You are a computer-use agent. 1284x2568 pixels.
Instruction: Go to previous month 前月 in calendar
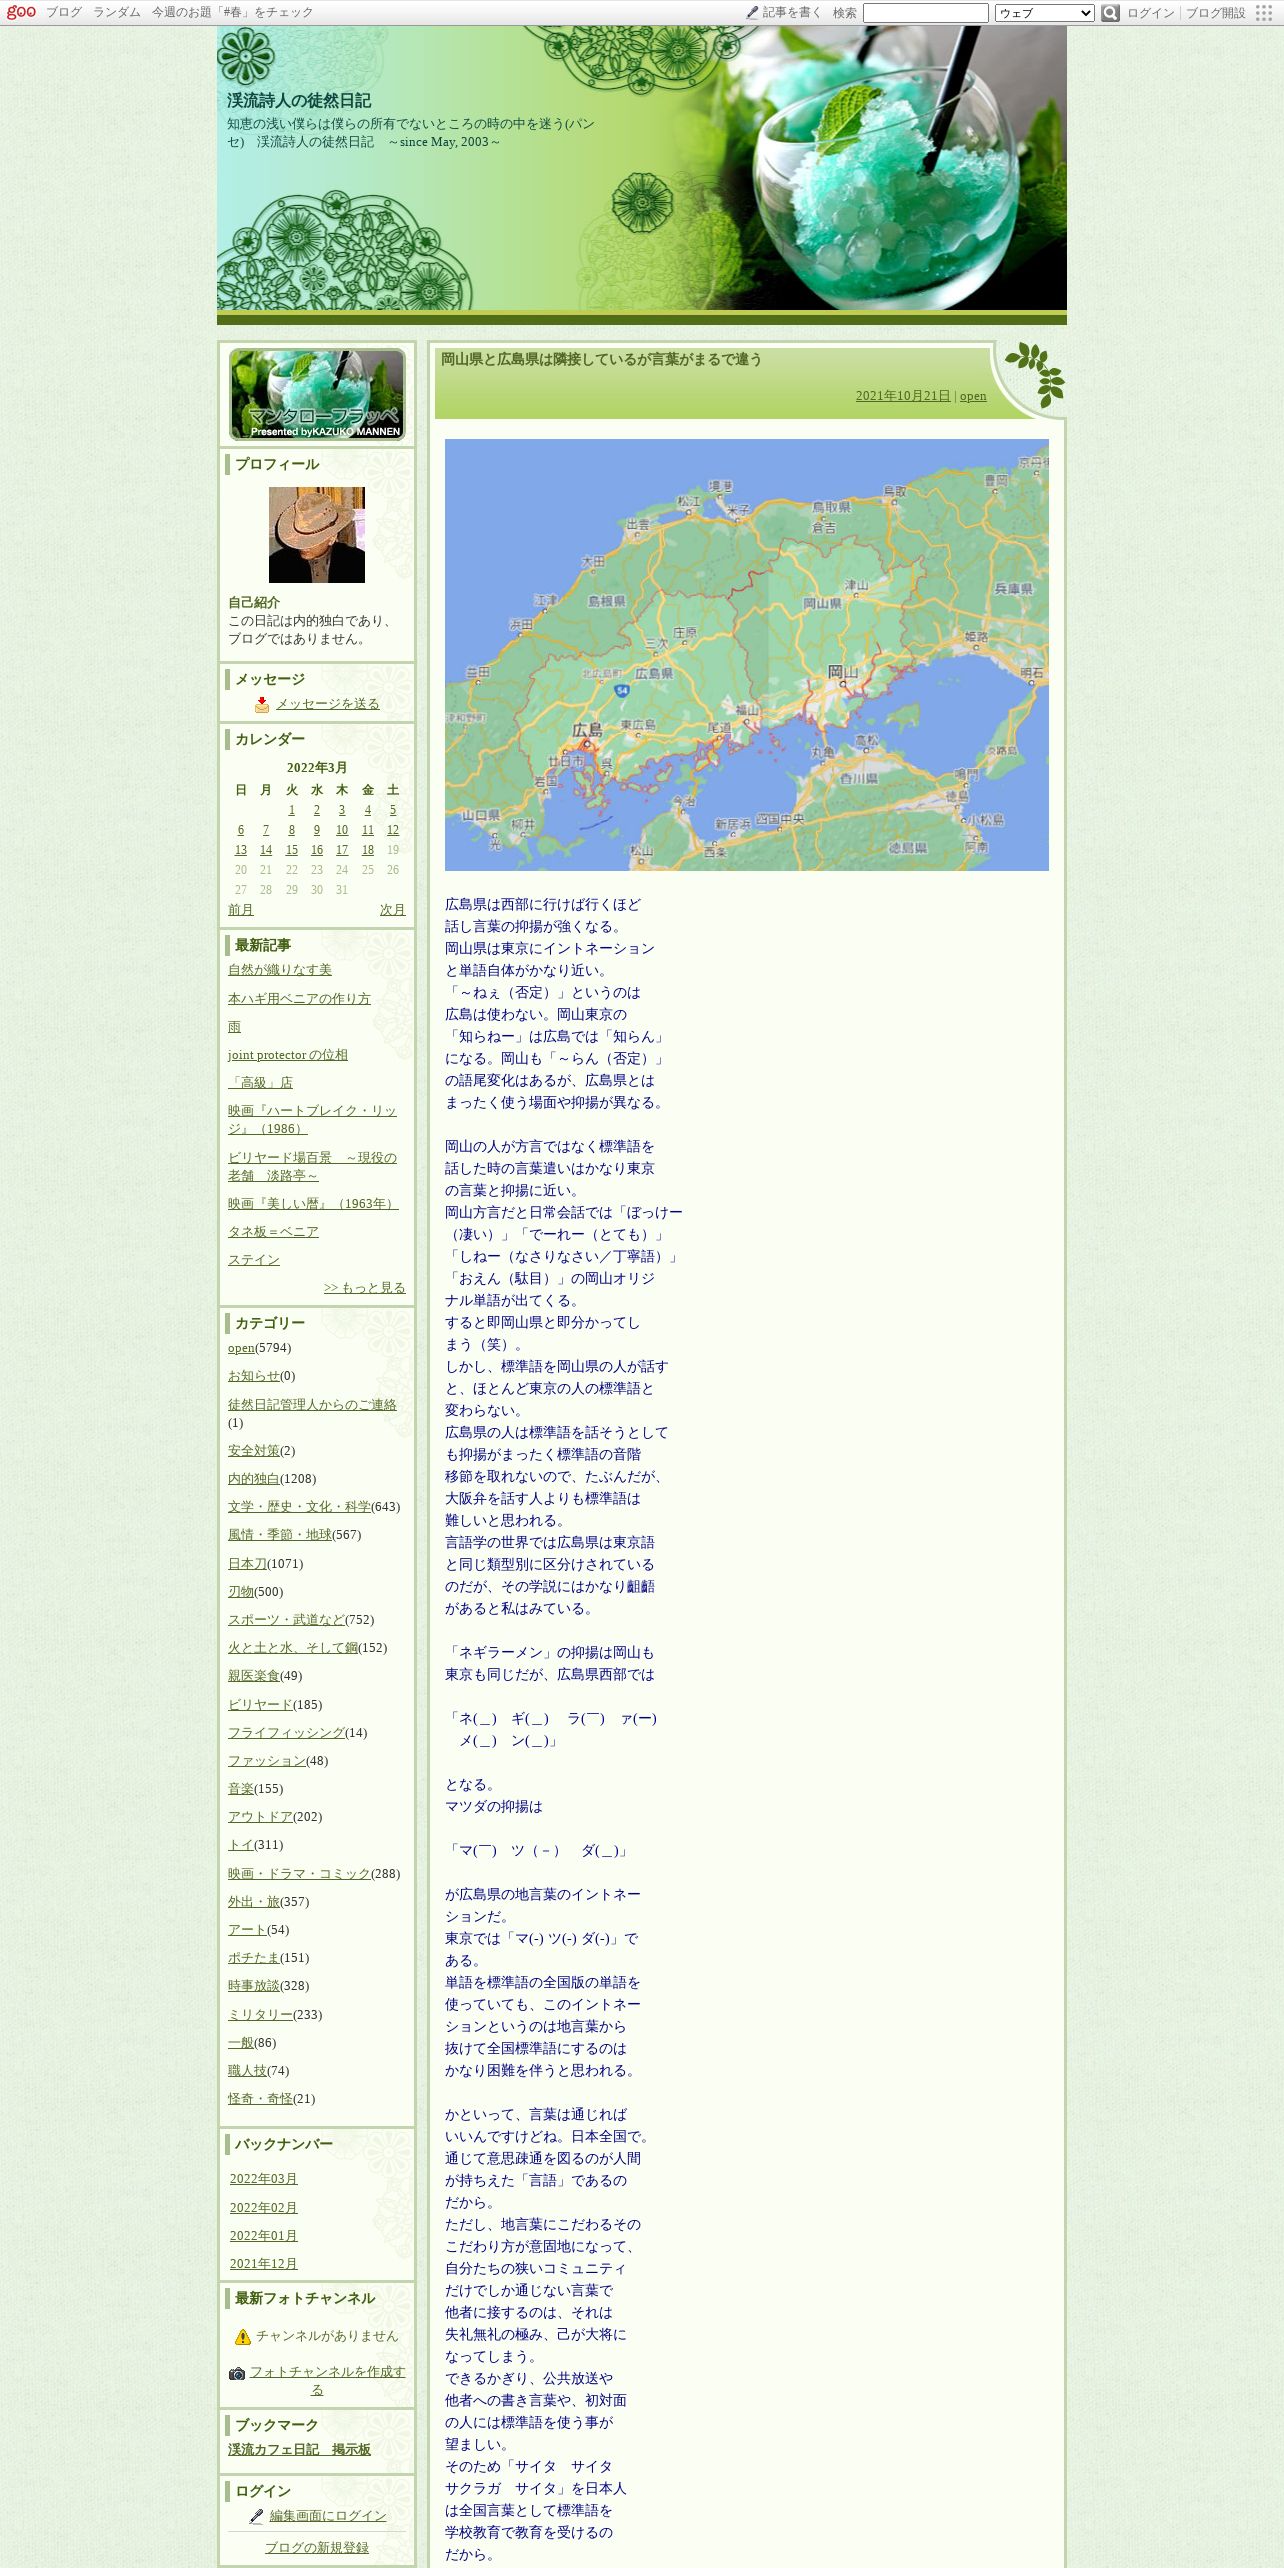point(241,910)
